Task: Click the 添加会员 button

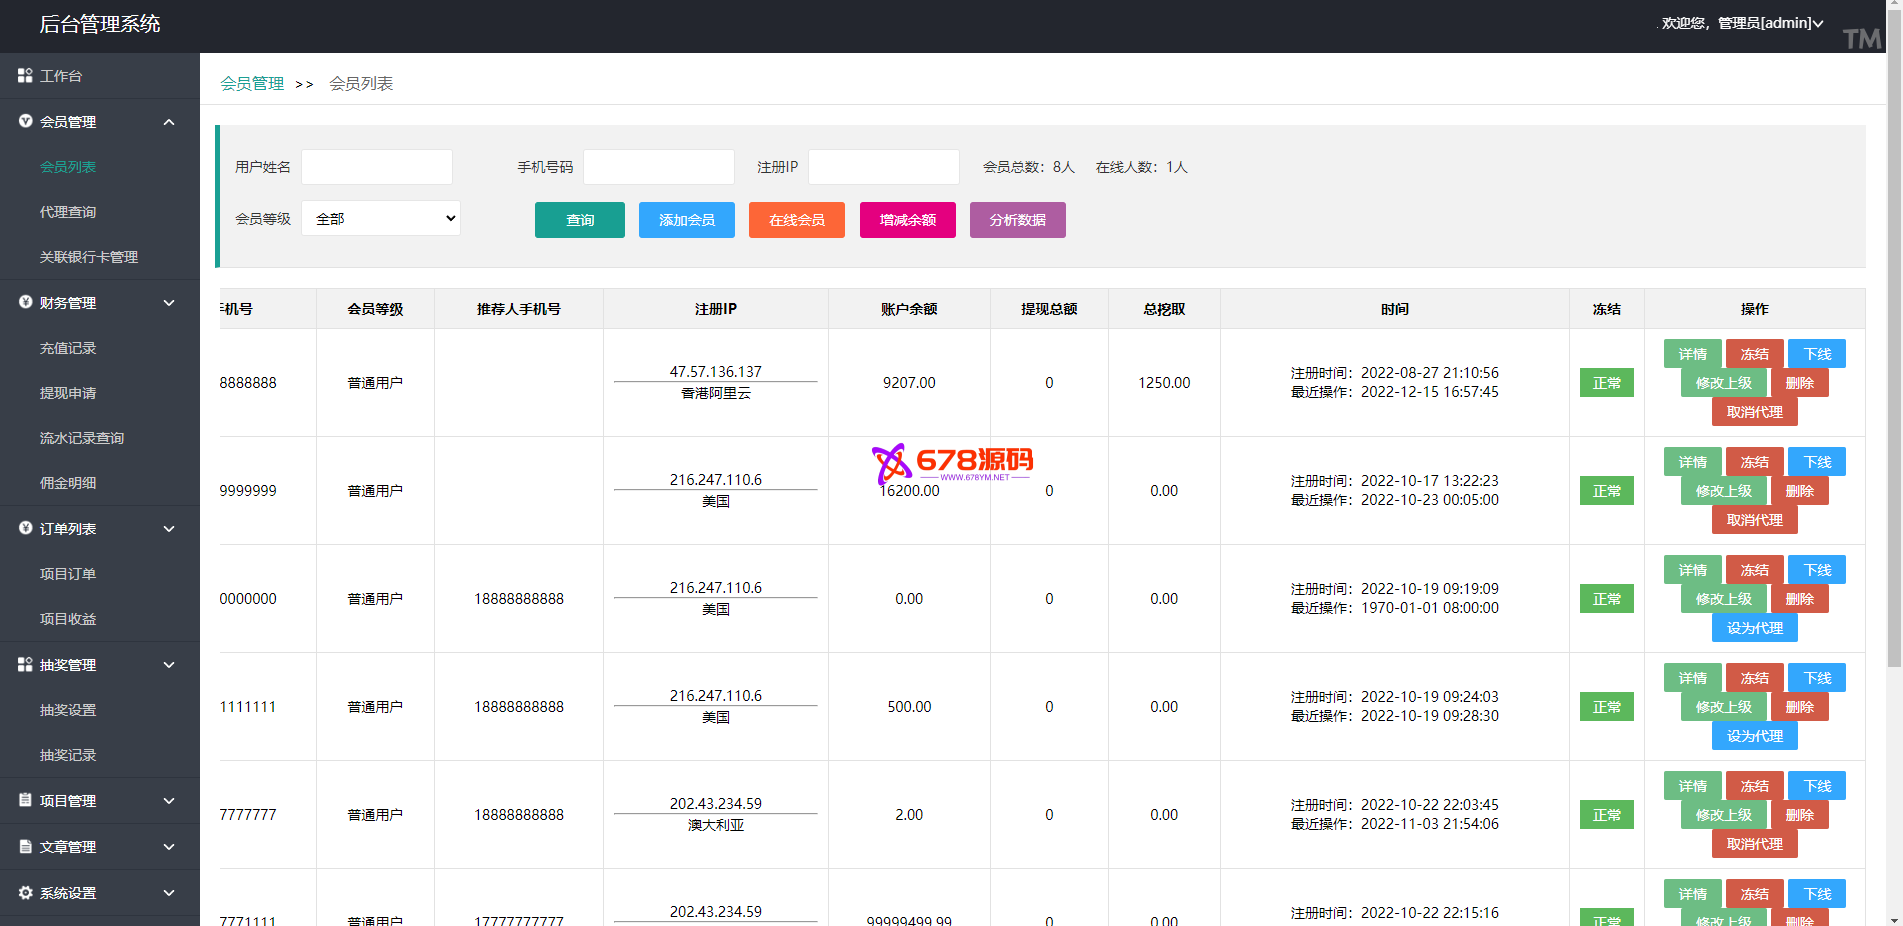Action: click(686, 220)
